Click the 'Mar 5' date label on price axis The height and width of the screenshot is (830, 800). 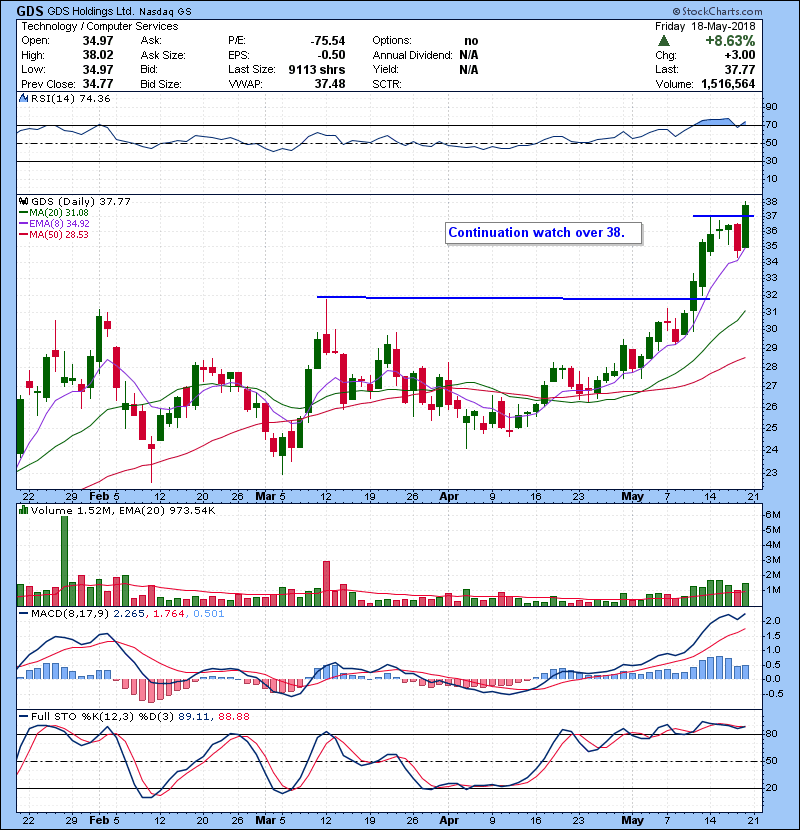pos(270,496)
